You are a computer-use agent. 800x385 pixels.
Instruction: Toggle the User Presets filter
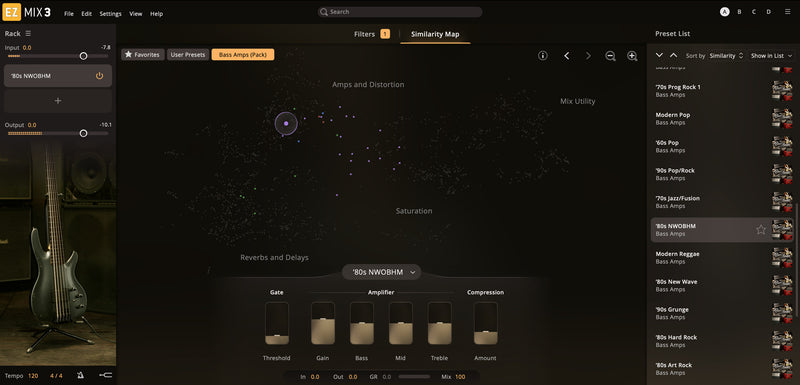pyautogui.click(x=188, y=55)
